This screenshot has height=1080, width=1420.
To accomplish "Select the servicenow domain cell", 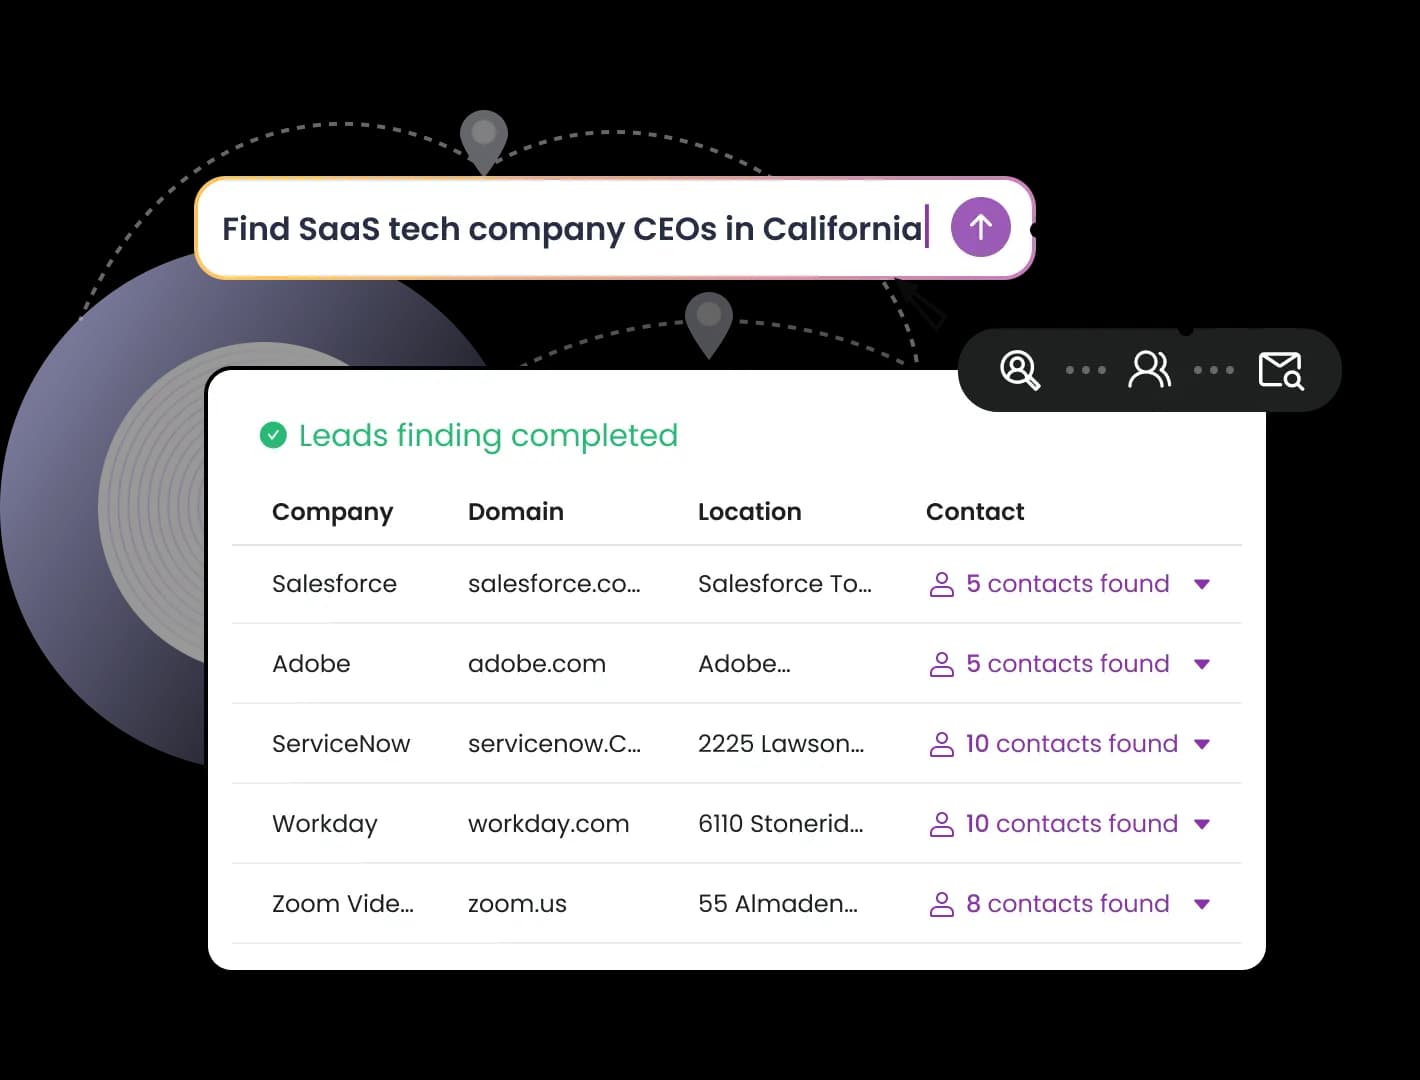I will [x=554, y=744].
